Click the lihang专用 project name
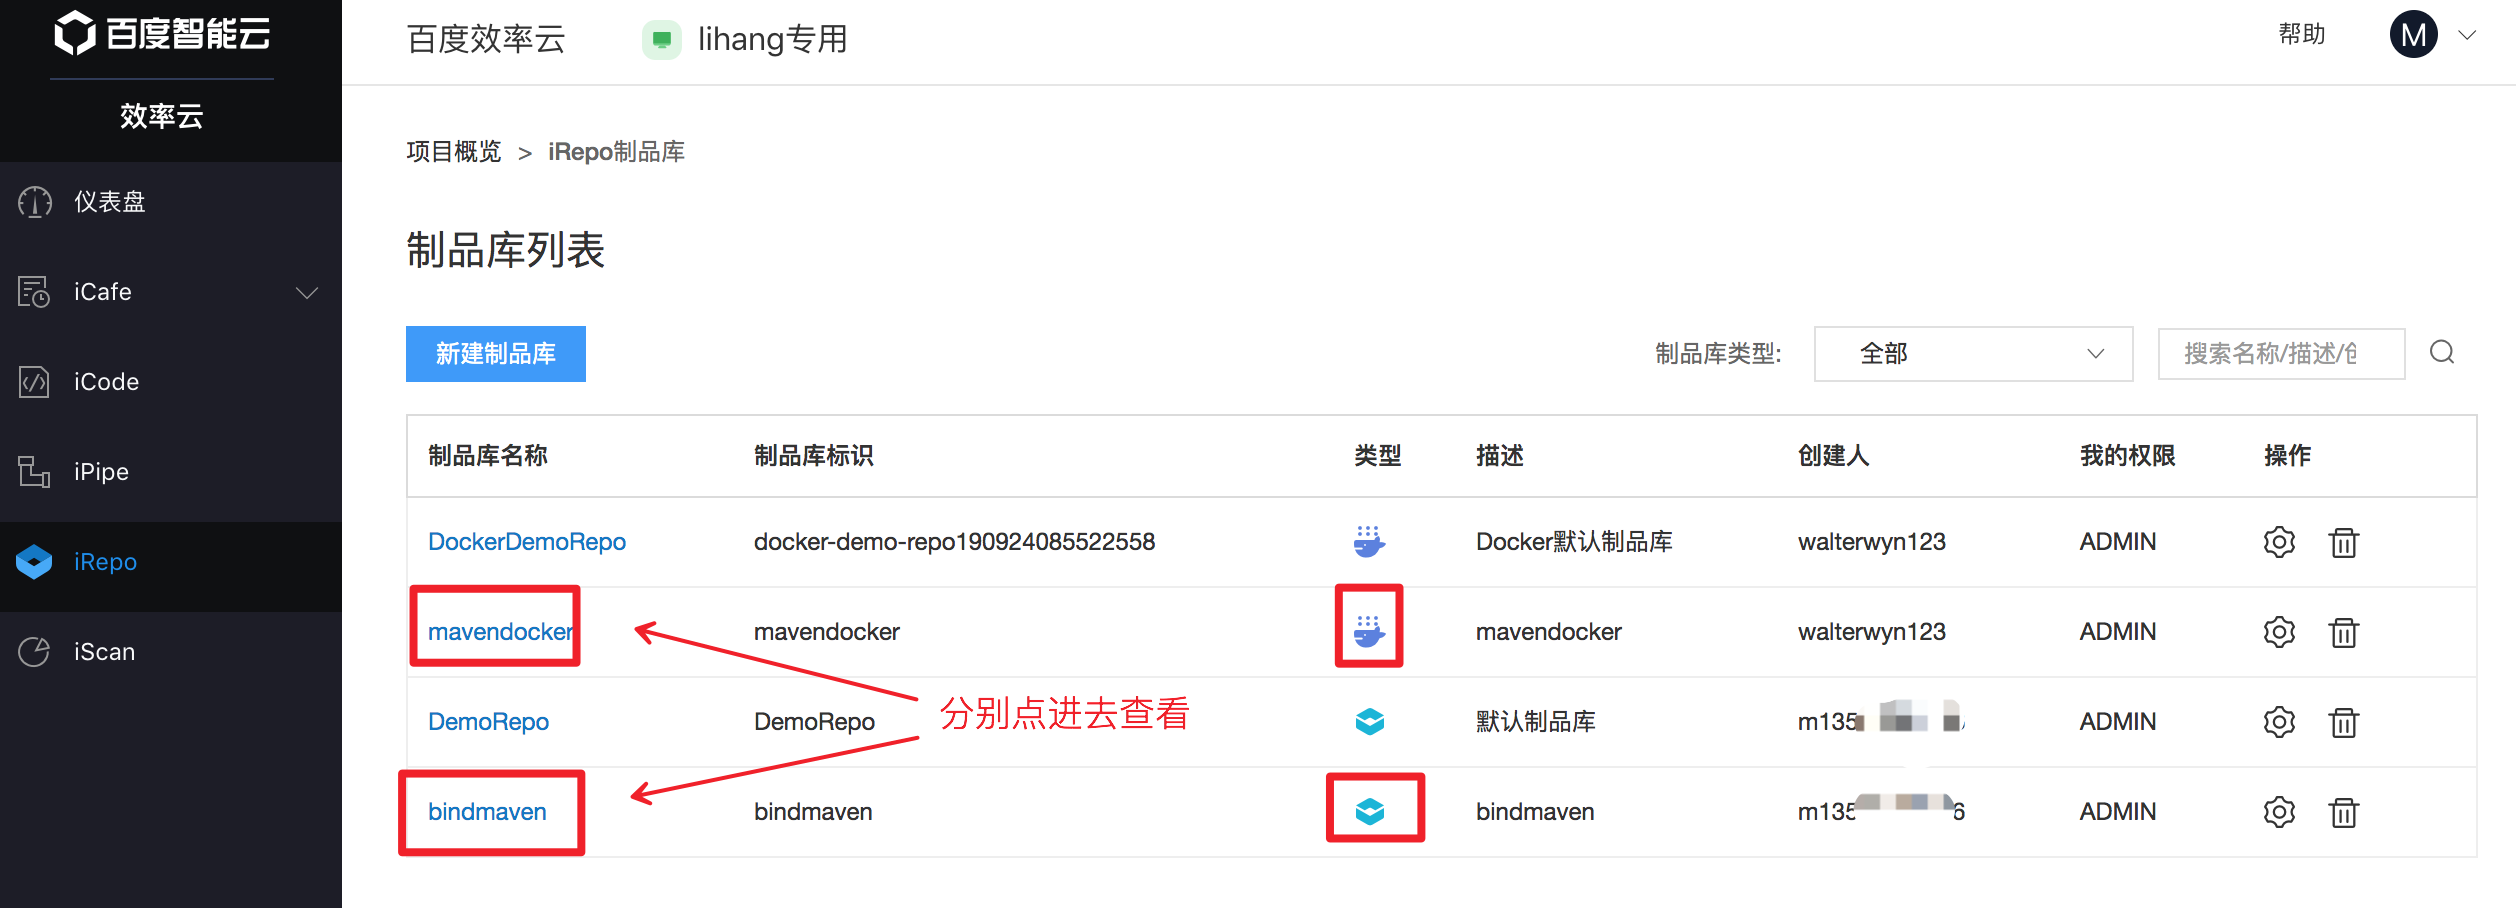 pos(773,40)
